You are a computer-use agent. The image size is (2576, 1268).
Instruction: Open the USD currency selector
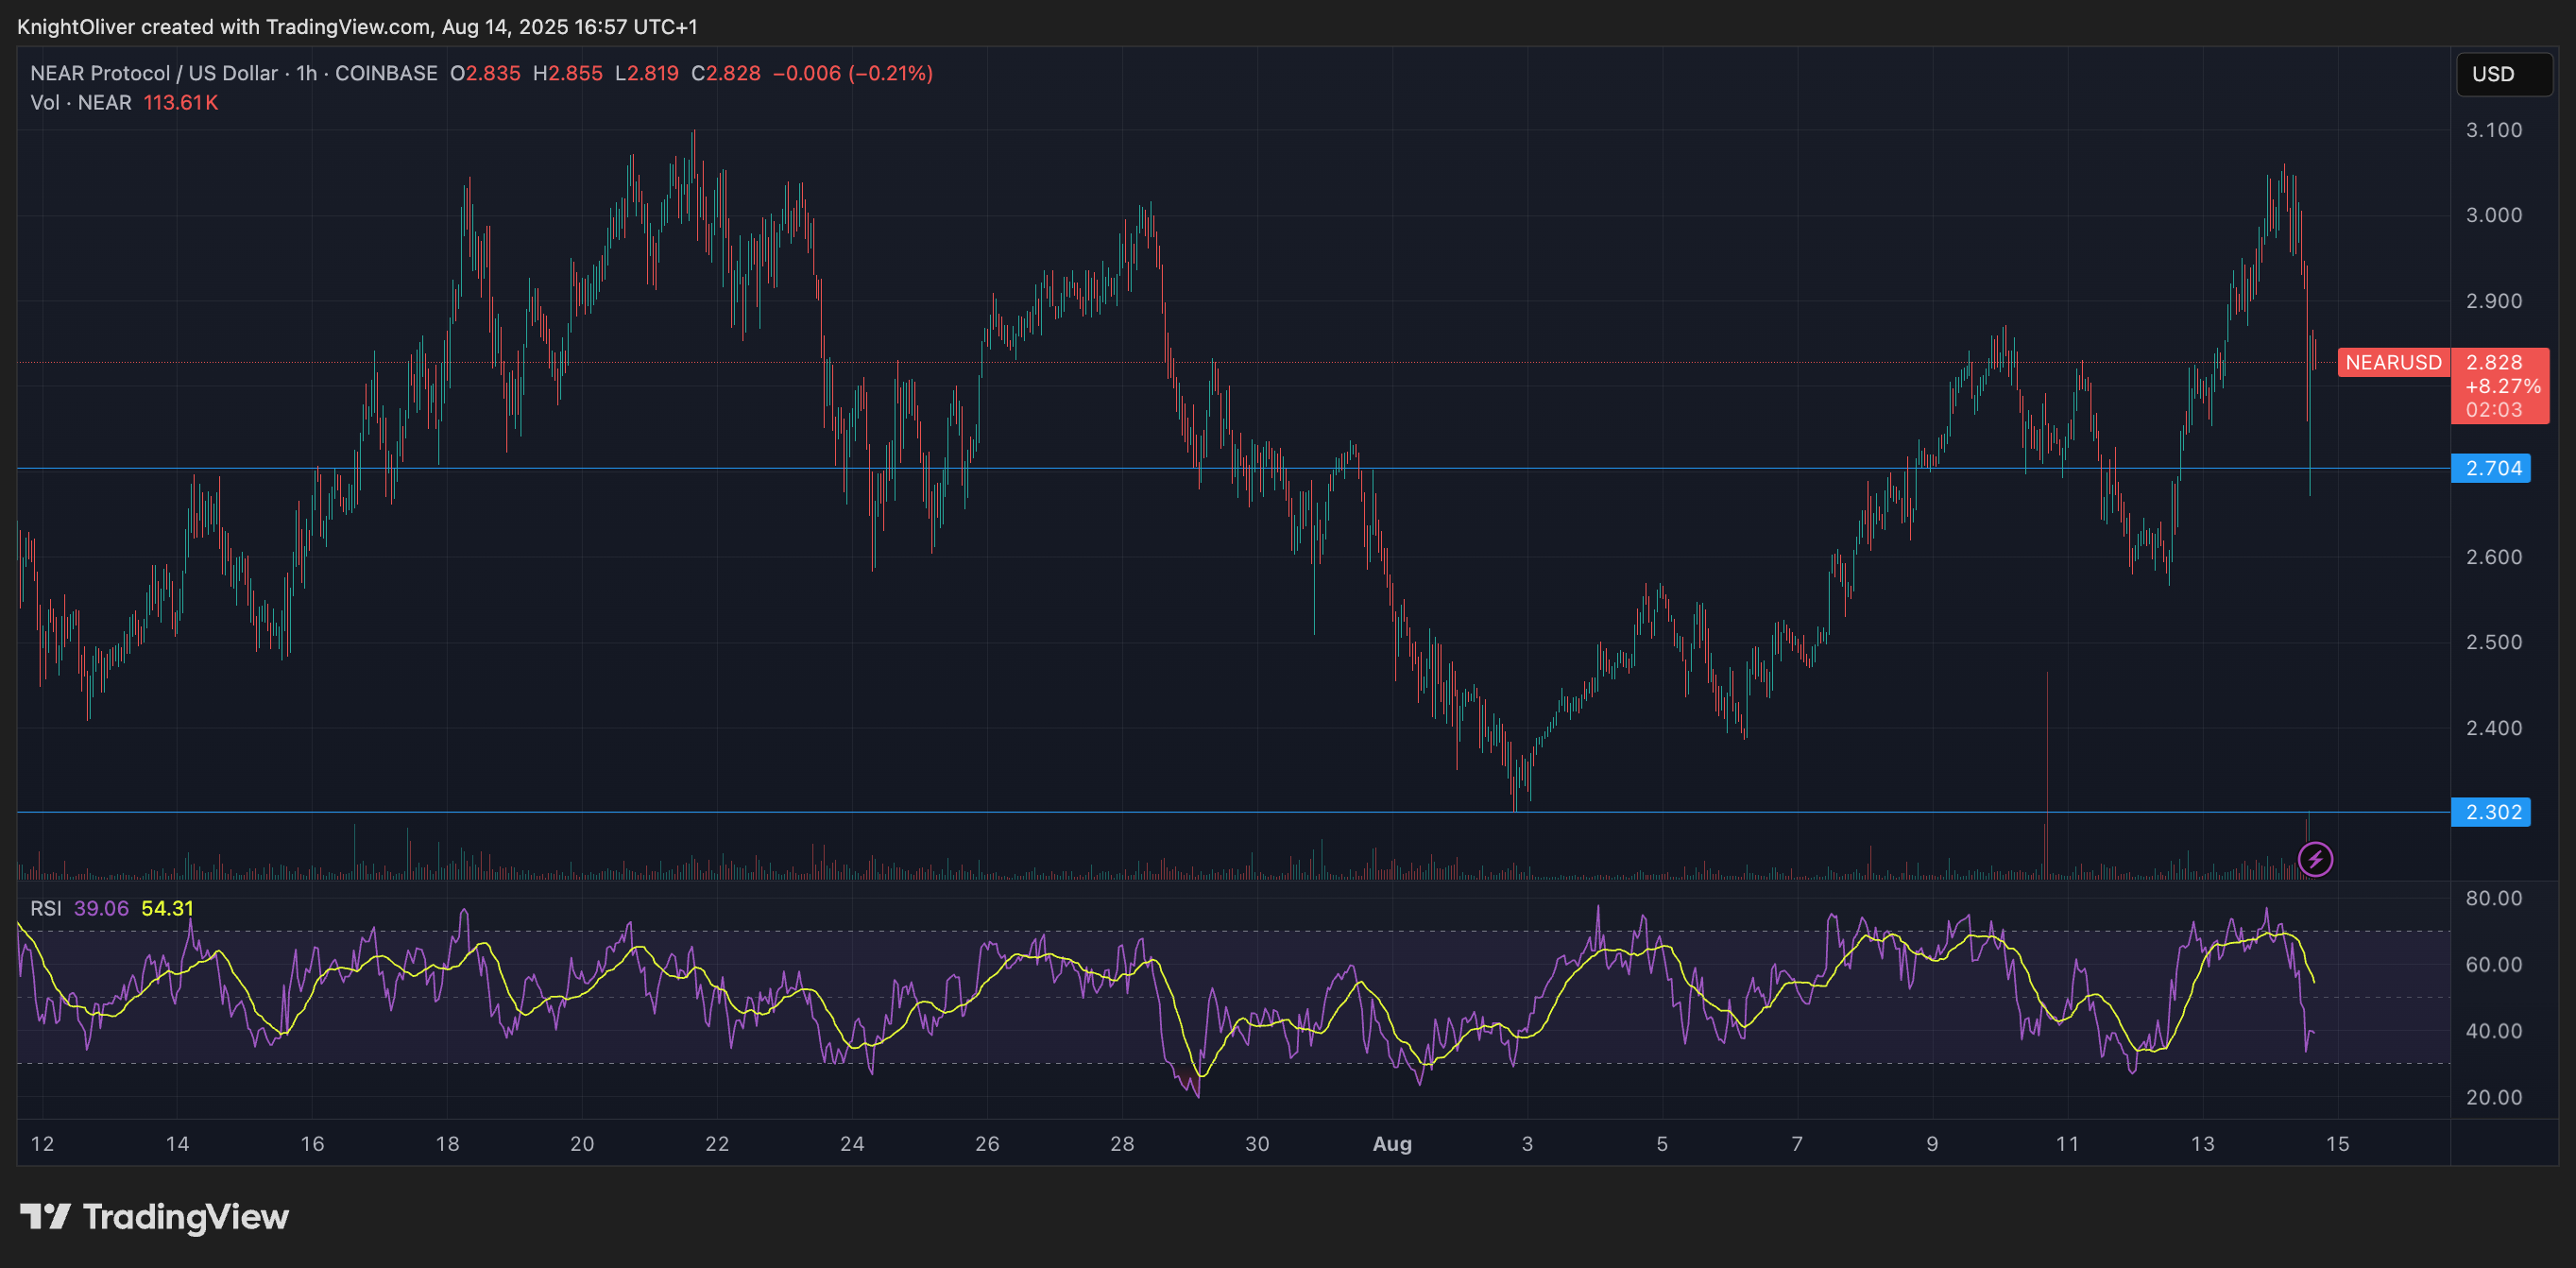tap(2503, 74)
